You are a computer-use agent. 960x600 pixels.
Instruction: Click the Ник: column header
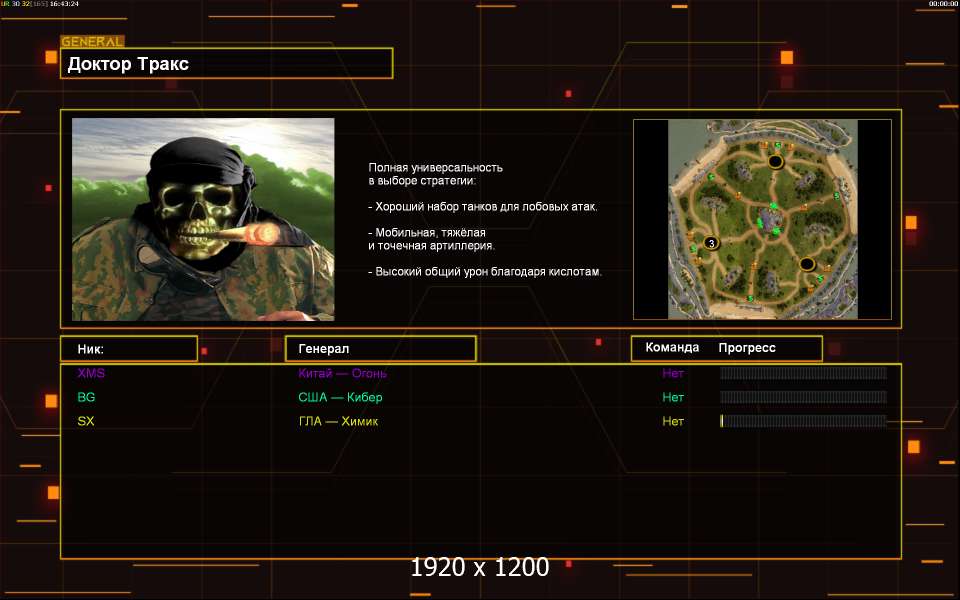click(x=129, y=348)
